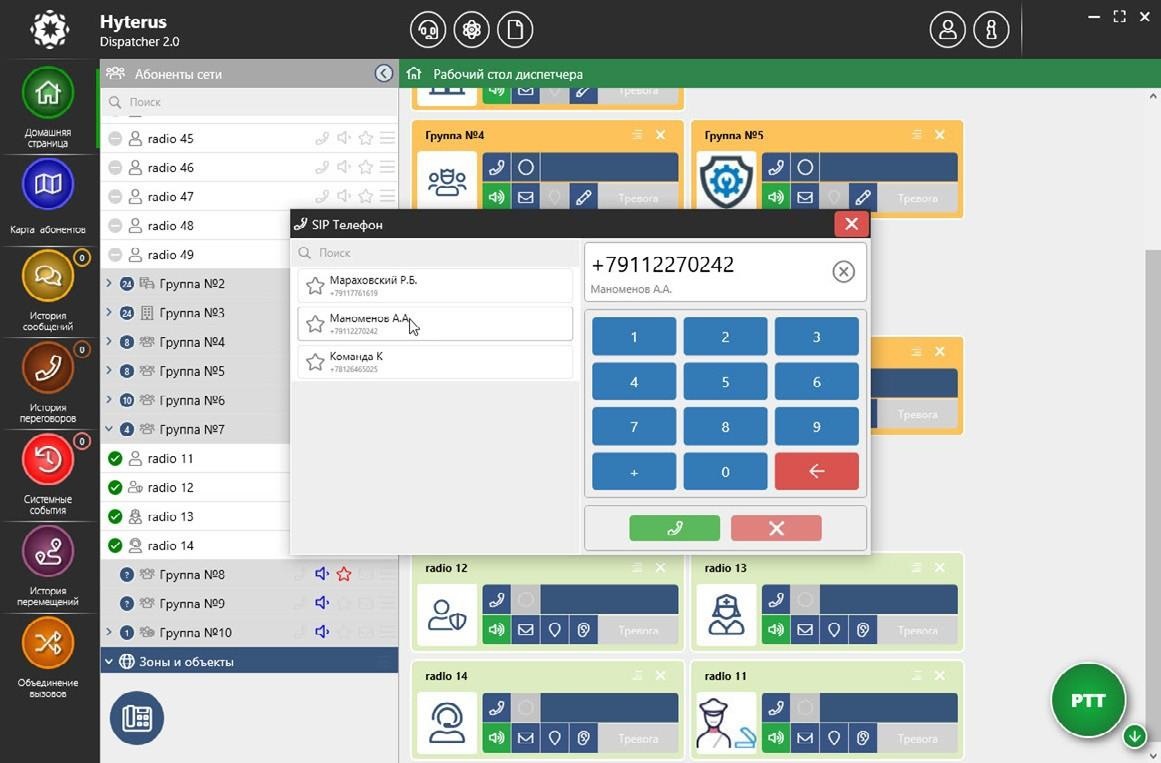The image size is (1161, 763).
Task: Dial digit 1 on the keypad
Action: (634, 336)
